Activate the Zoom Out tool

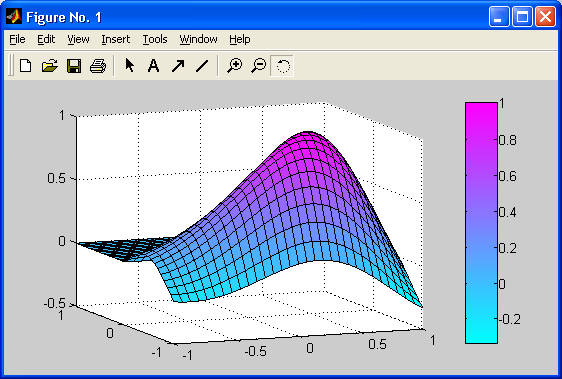pyautogui.click(x=258, y=66)
